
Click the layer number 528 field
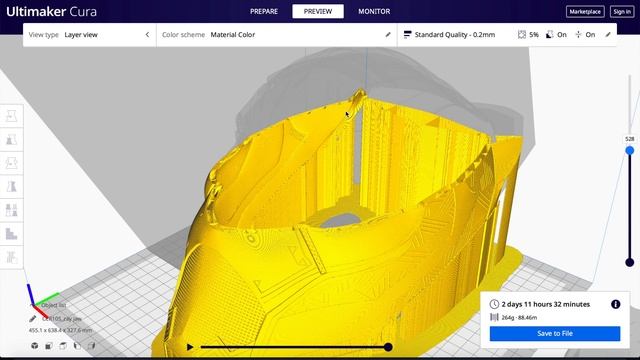[630, 139]
